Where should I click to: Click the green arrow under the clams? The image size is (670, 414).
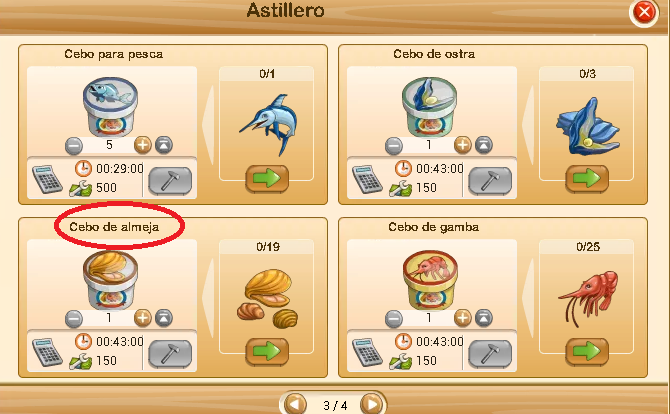(267, 352)
